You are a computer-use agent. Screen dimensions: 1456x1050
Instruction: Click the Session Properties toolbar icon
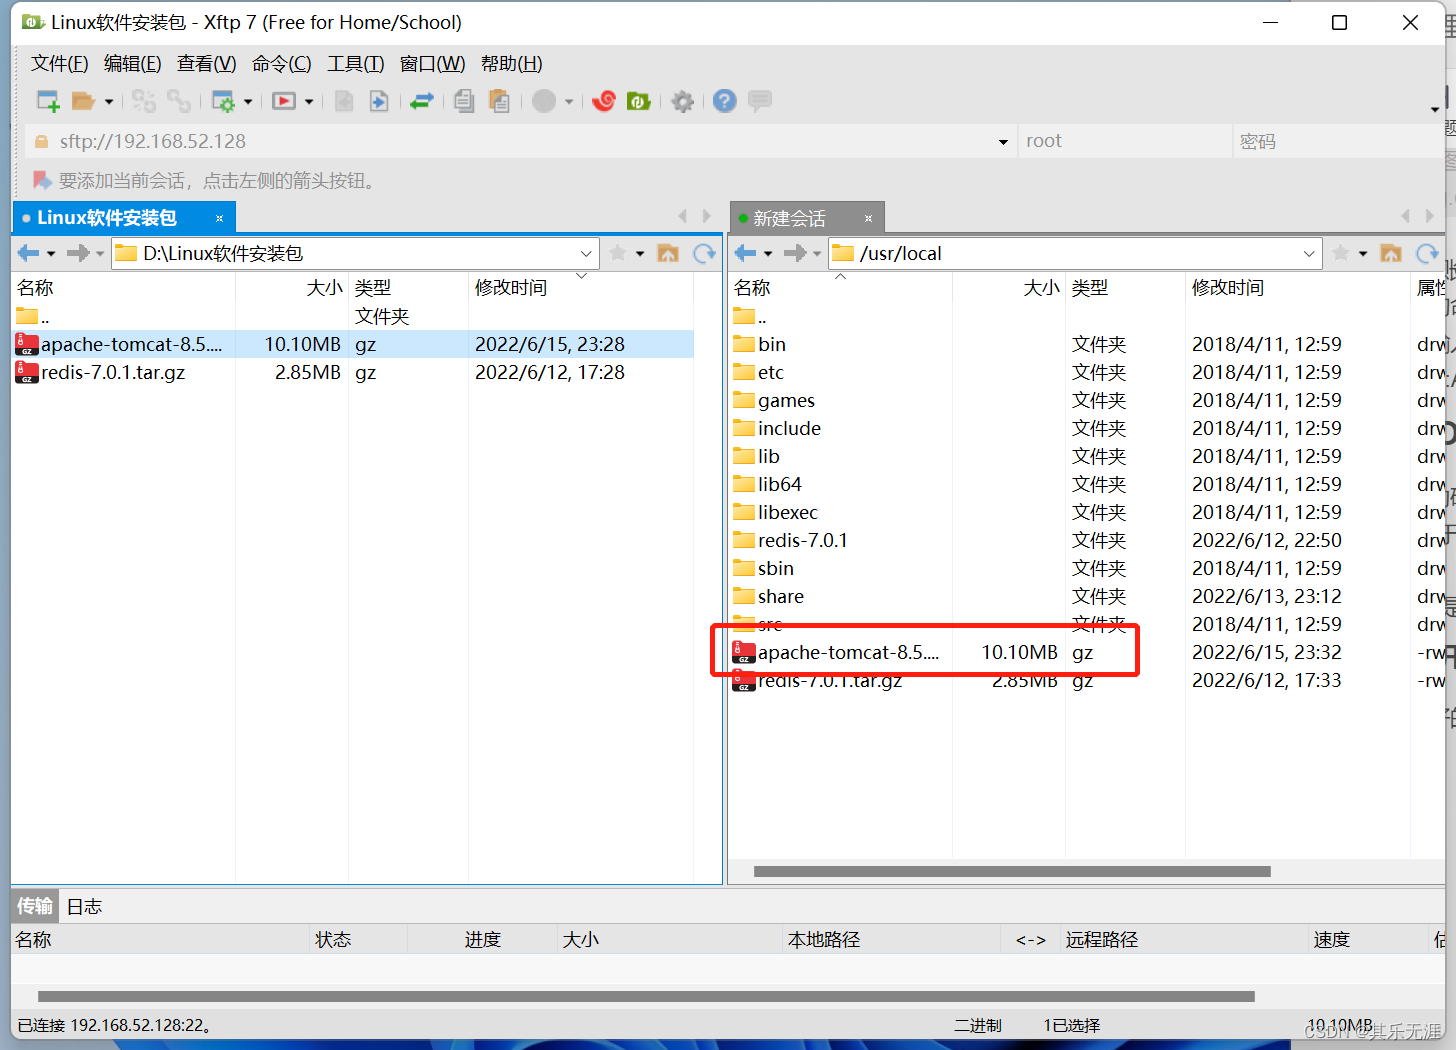tap(223, 101)
